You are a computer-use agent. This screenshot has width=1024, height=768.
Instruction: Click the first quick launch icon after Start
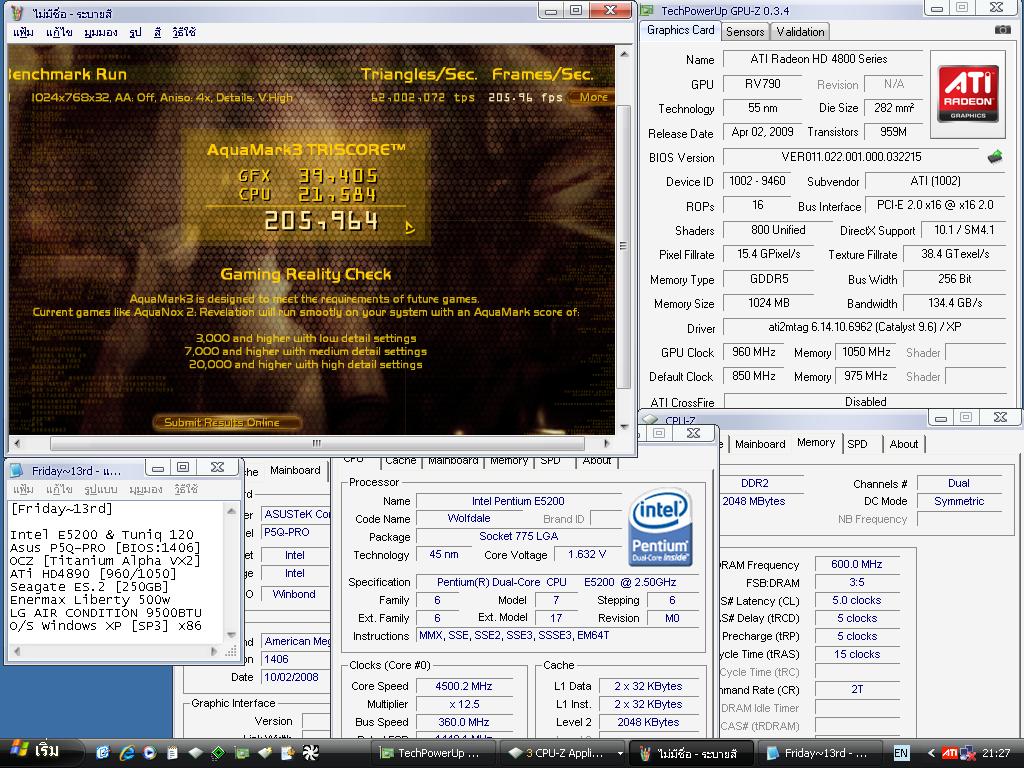(103, 752)
